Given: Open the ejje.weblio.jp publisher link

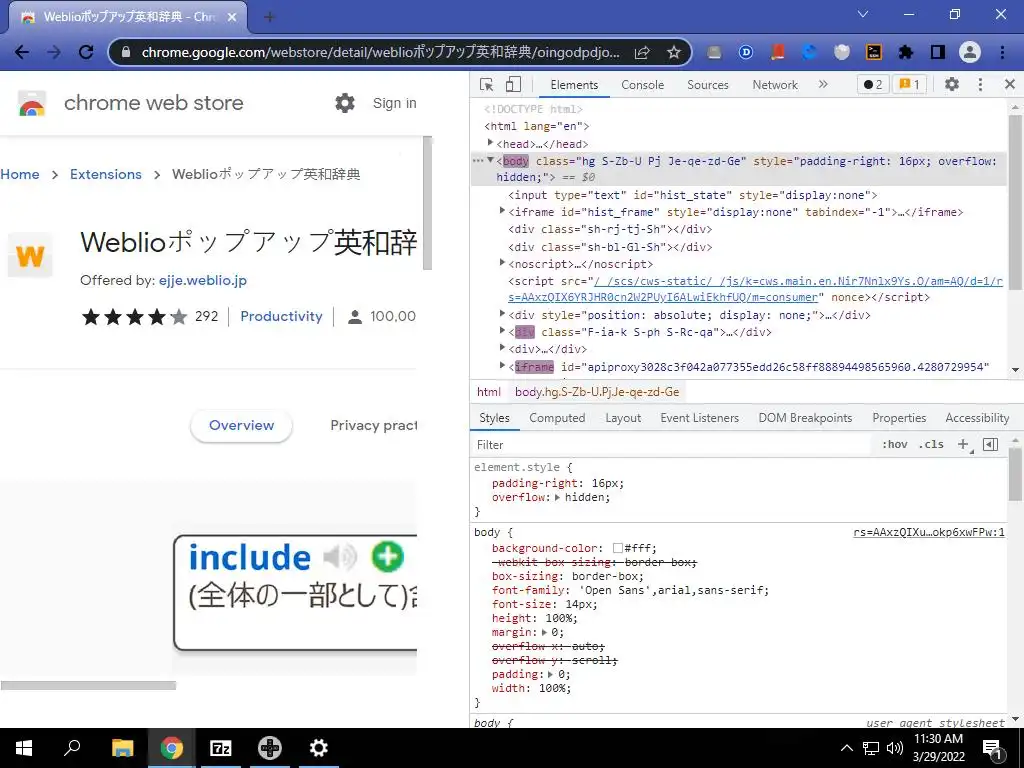Looking at the screenshot, I should pyautogui.click(x=202, y=280).
